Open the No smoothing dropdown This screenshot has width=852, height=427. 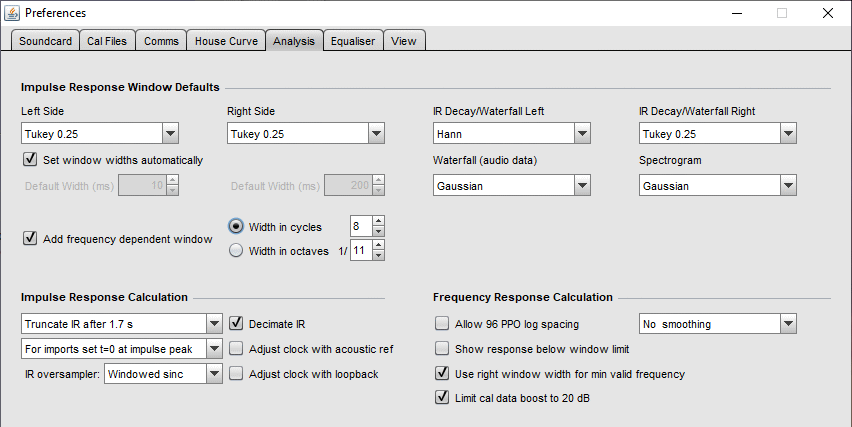coord(788,324)
